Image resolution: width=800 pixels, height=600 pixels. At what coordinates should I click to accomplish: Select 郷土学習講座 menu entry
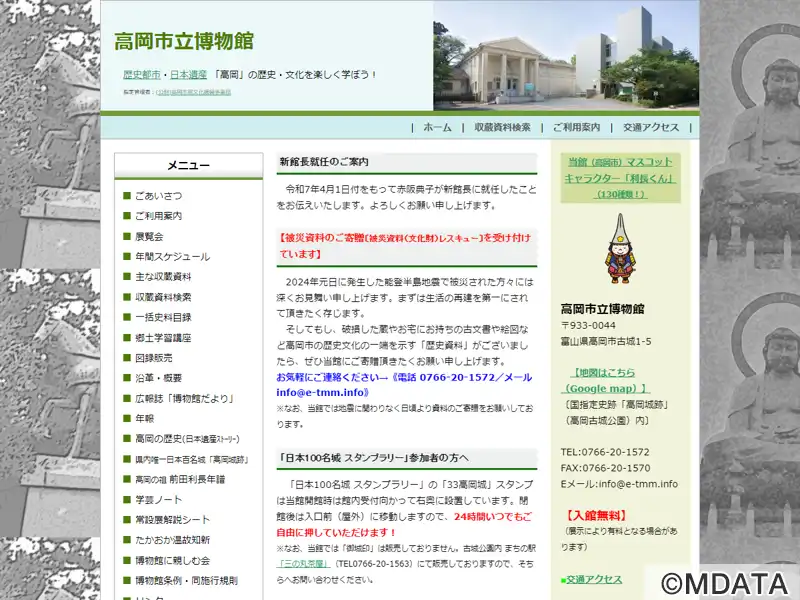click(x=163, y=338)
